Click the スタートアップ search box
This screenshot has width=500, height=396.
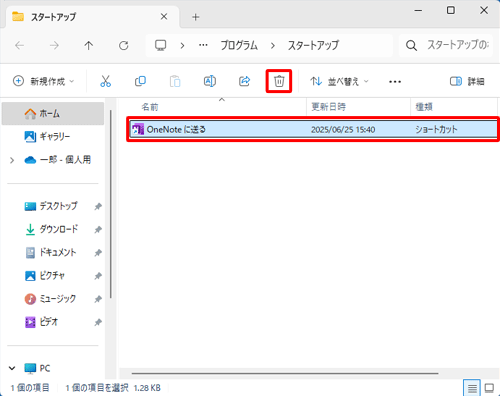[447, 45]
